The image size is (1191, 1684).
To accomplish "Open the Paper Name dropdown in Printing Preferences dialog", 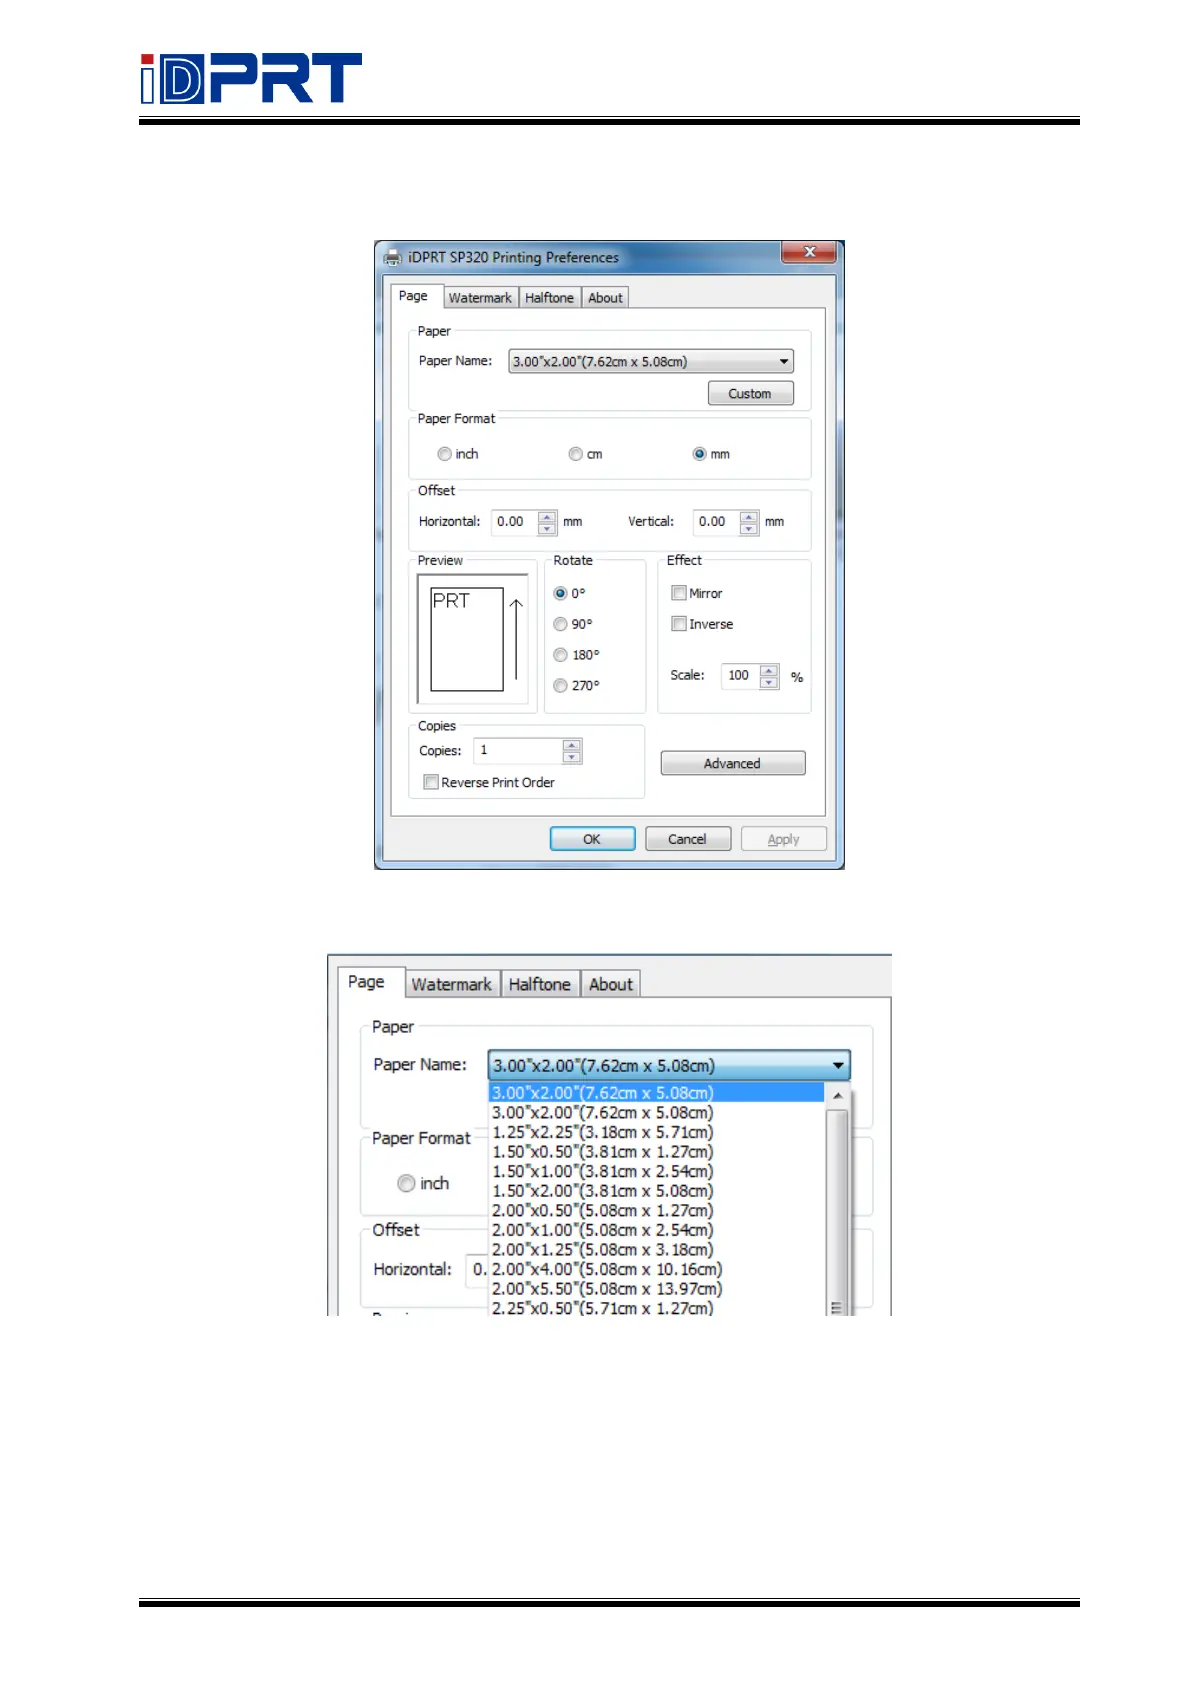I will (x=651, y=361).
